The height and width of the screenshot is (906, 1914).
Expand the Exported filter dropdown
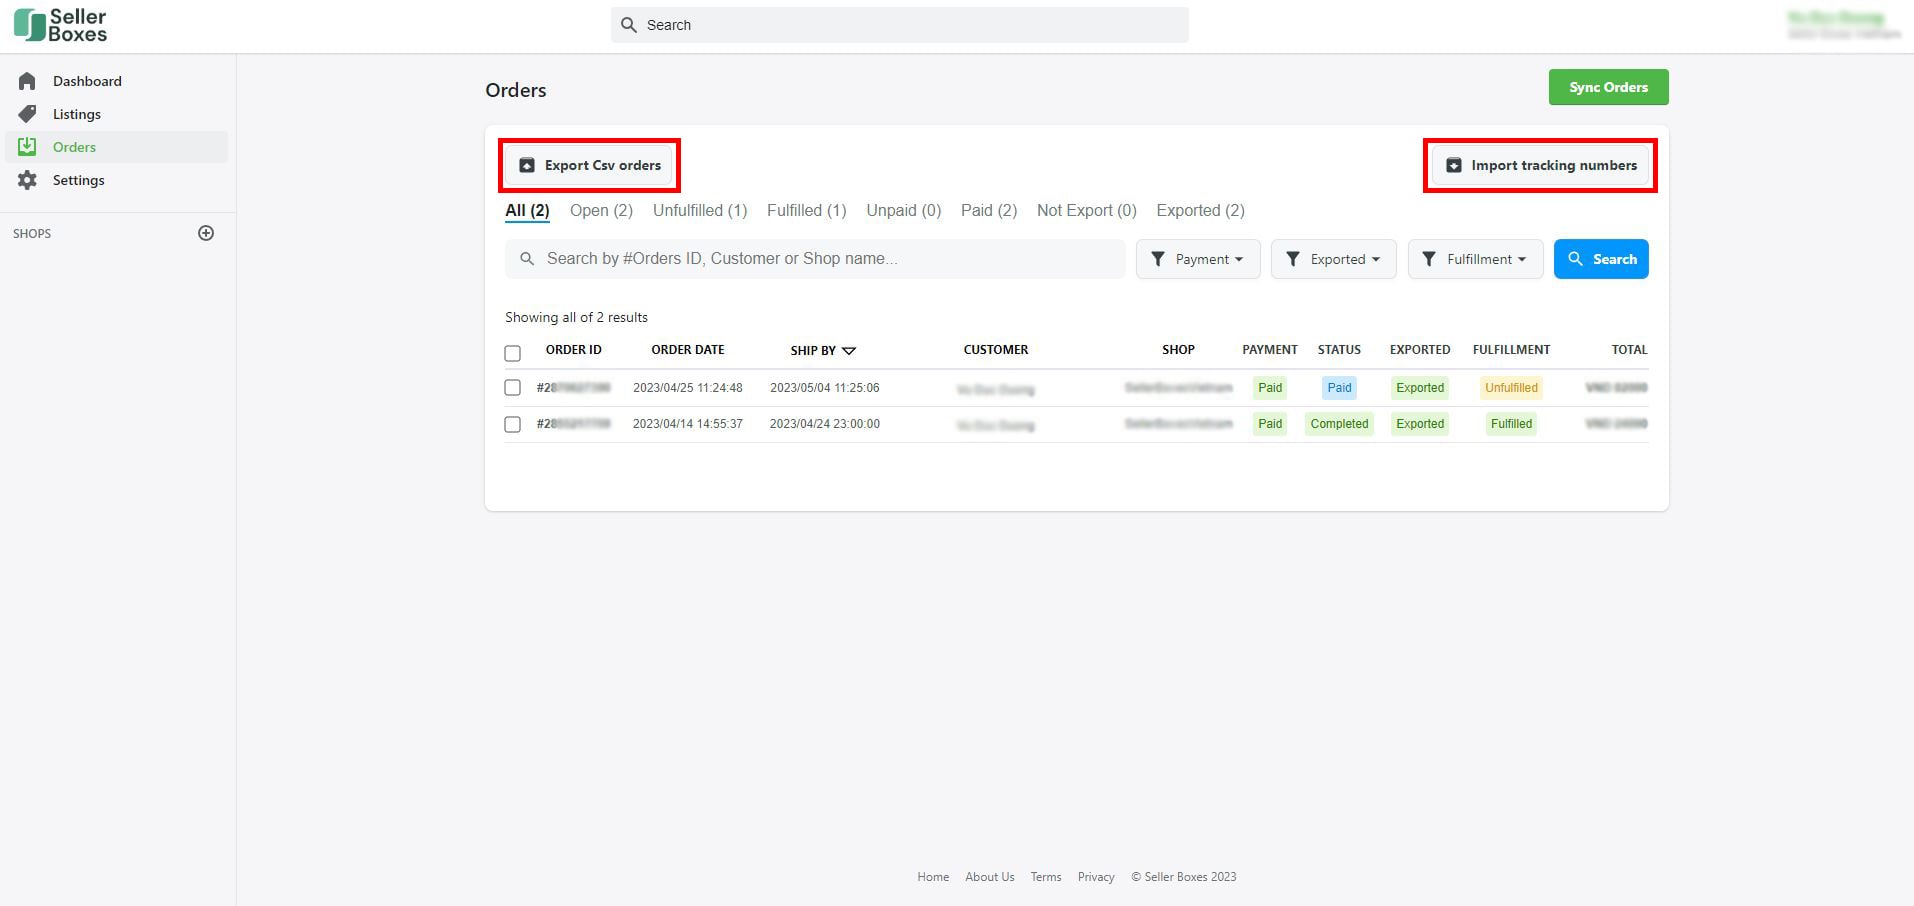1334,259
